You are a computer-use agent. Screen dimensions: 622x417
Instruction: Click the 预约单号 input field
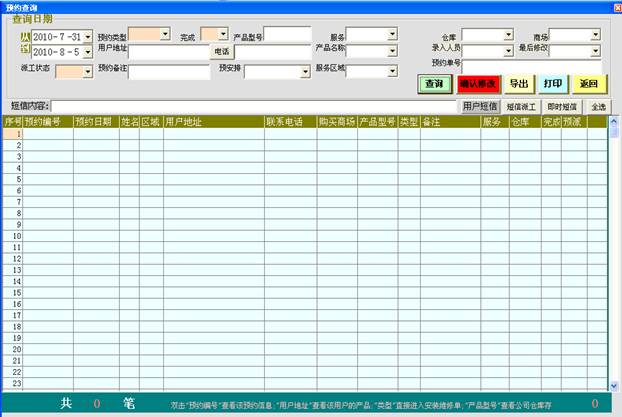(532, 66)
